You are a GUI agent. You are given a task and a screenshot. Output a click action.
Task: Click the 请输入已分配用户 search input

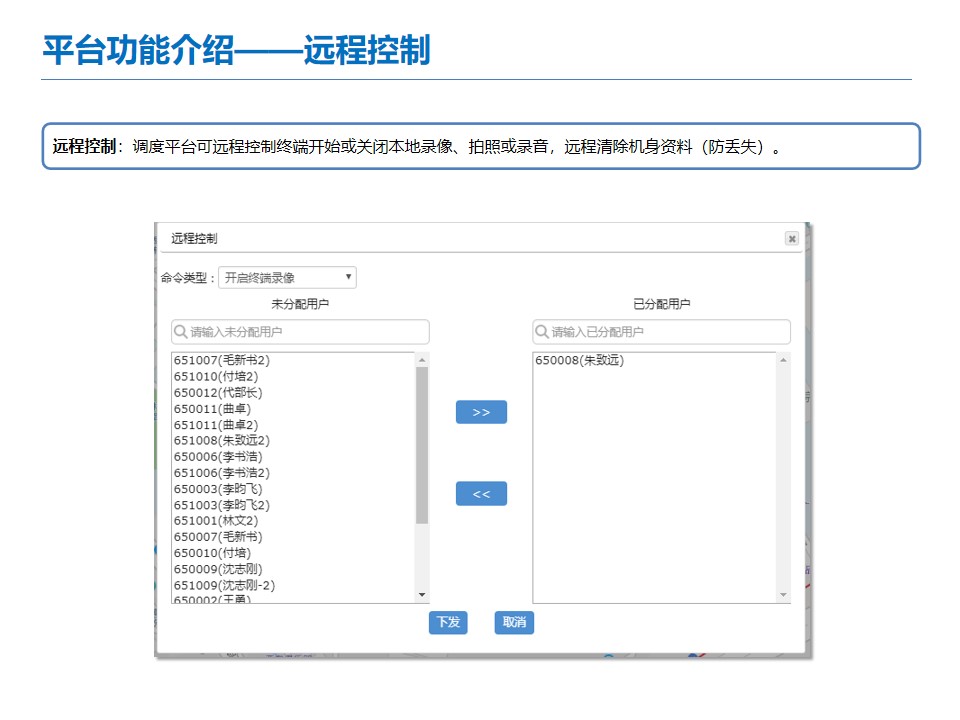[666, 332]
